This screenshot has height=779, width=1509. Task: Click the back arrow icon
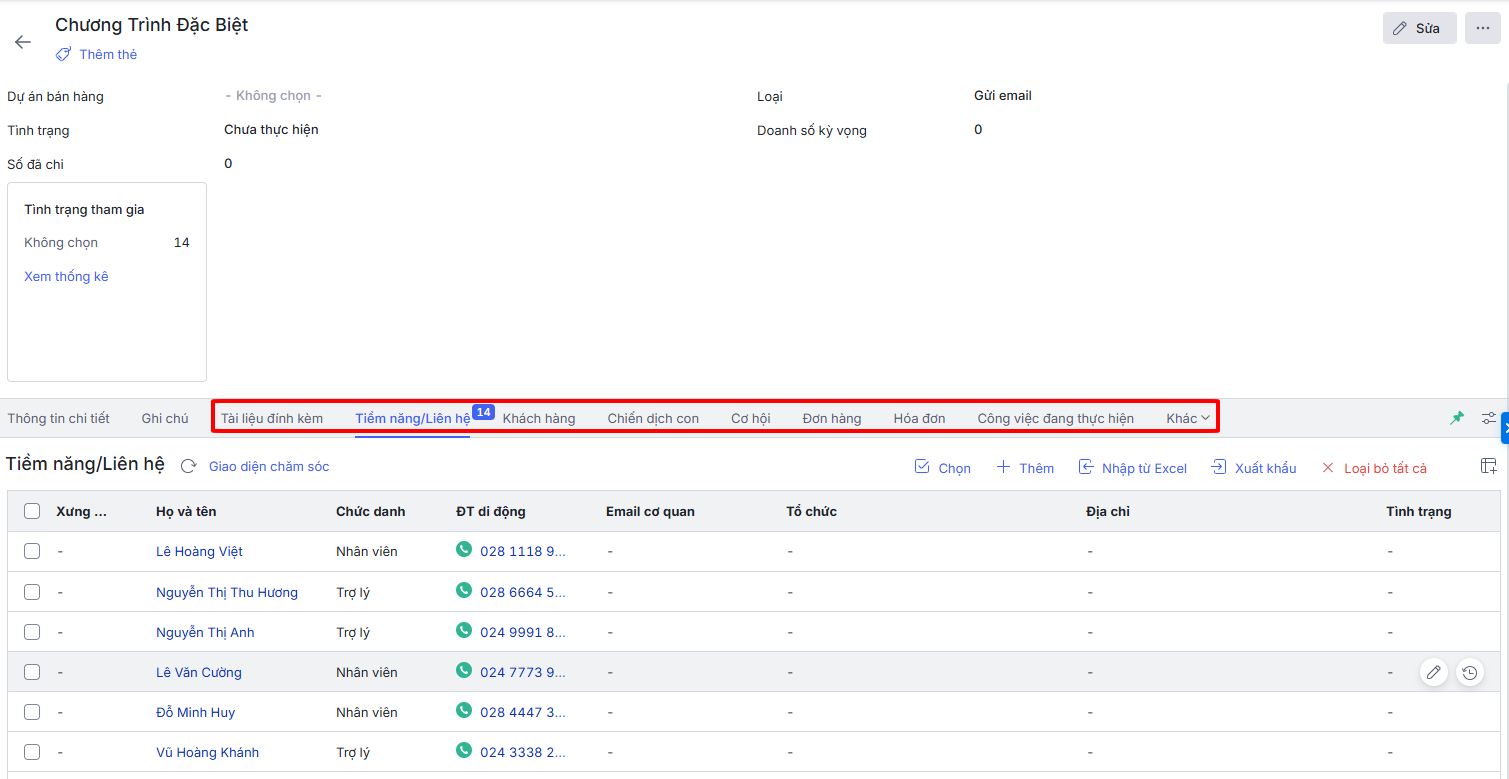pyautogui.click(x=23, y=42)
